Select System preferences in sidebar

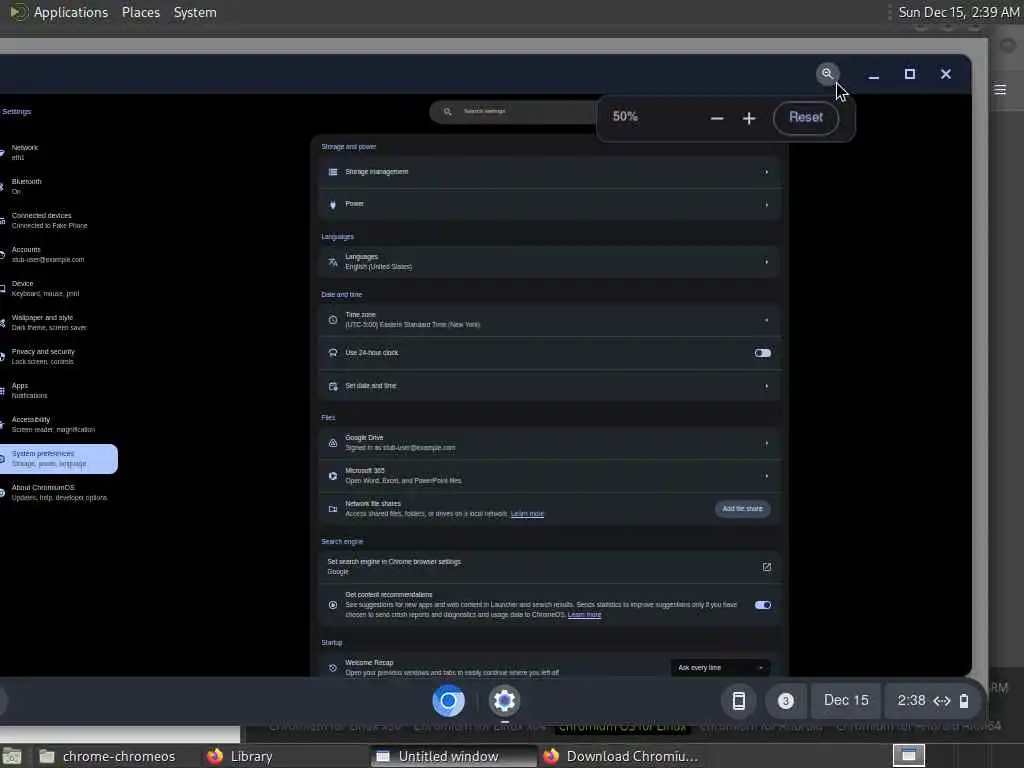(x=57, y=458)
